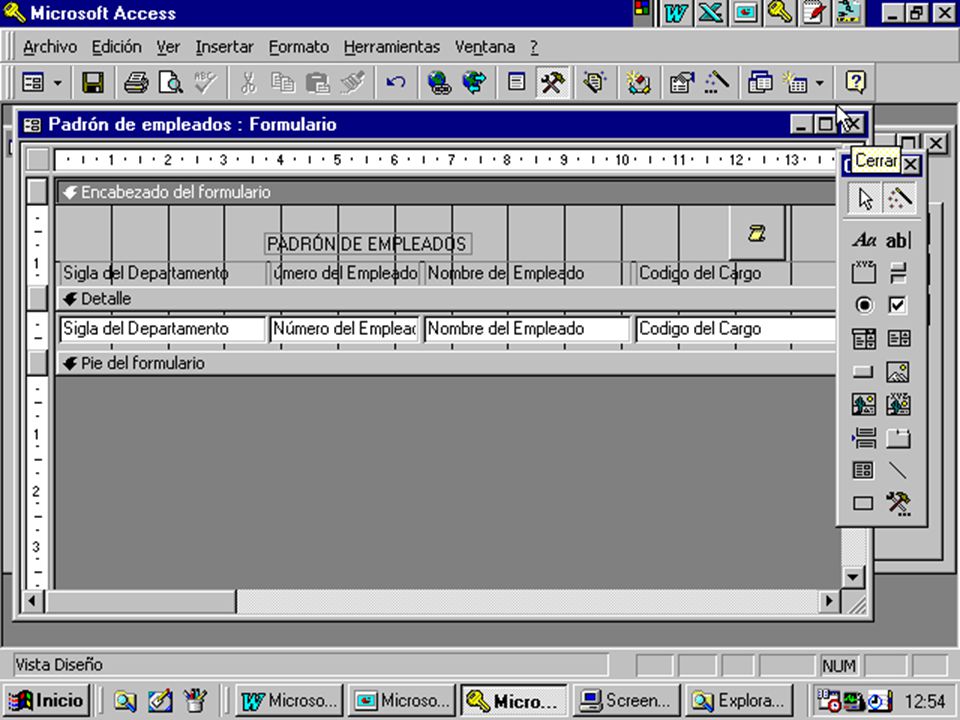Open More Controls in the toolbox
Viewport: 960px width, 720px height.
coord(898,503)
